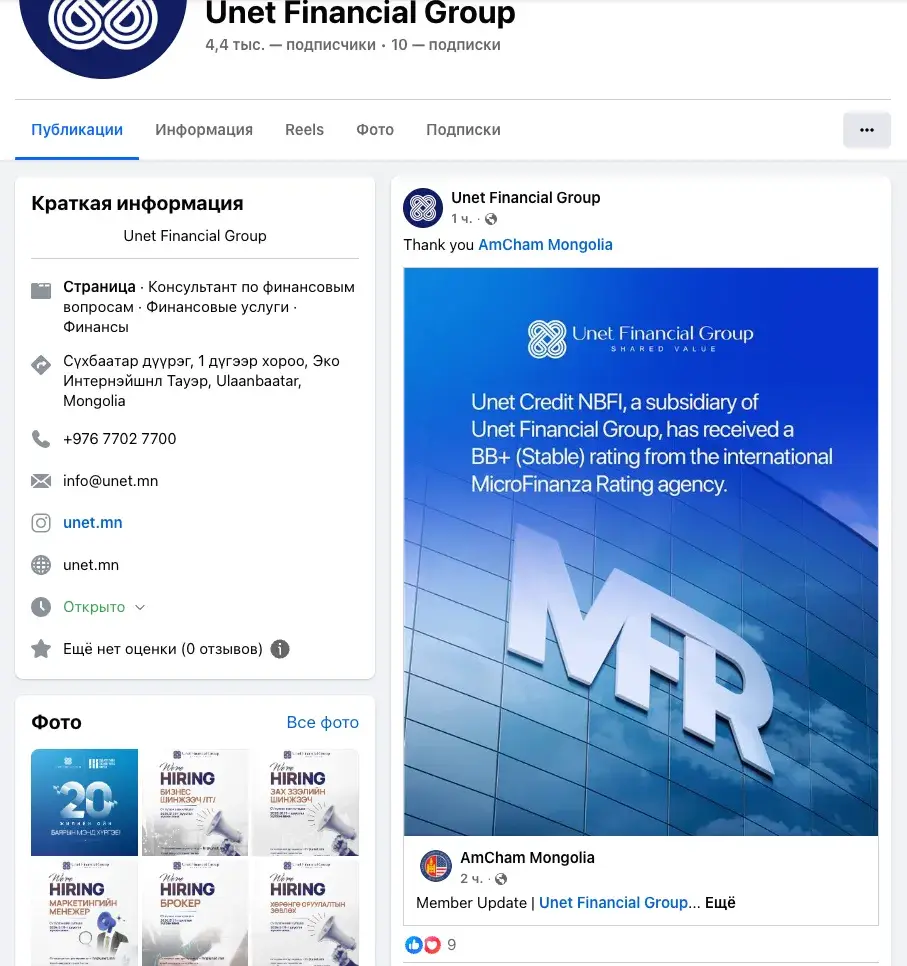The image size is (907, 966).
Task: Click the like reaction icon under the post
Action: (413, 944)
